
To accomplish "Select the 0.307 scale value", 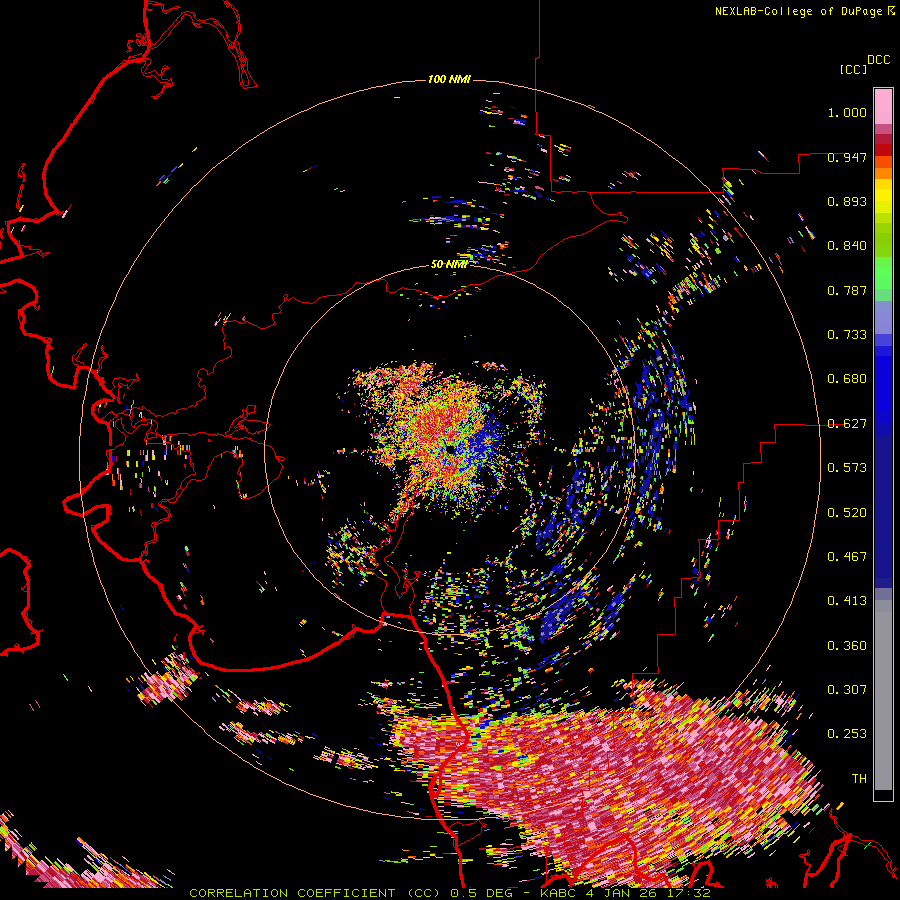I will (x=847, y=690).
